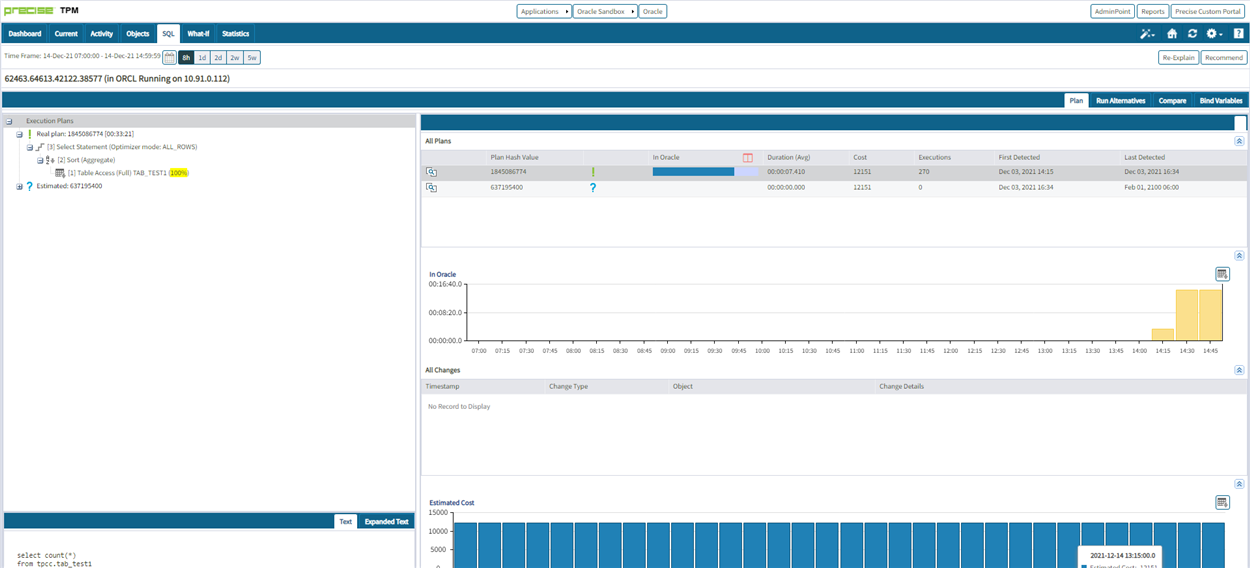Click the Table Access step icon in tree

pyautogui.click(x=60, y=173)
